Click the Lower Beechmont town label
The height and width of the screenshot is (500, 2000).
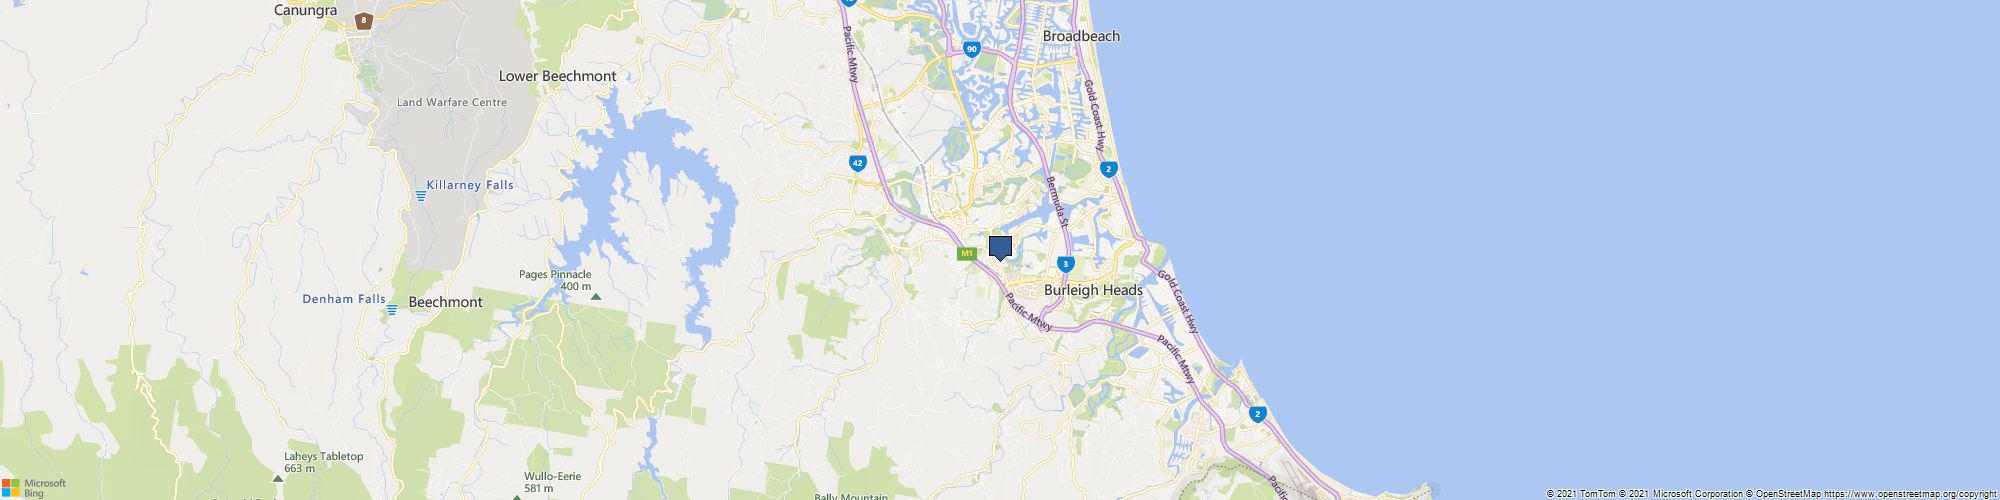(x=558, y=76)
